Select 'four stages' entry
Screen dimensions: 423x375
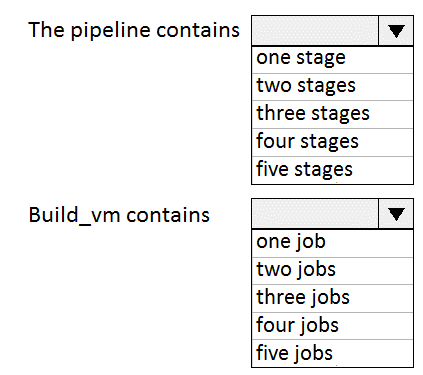tap(332, 142)
